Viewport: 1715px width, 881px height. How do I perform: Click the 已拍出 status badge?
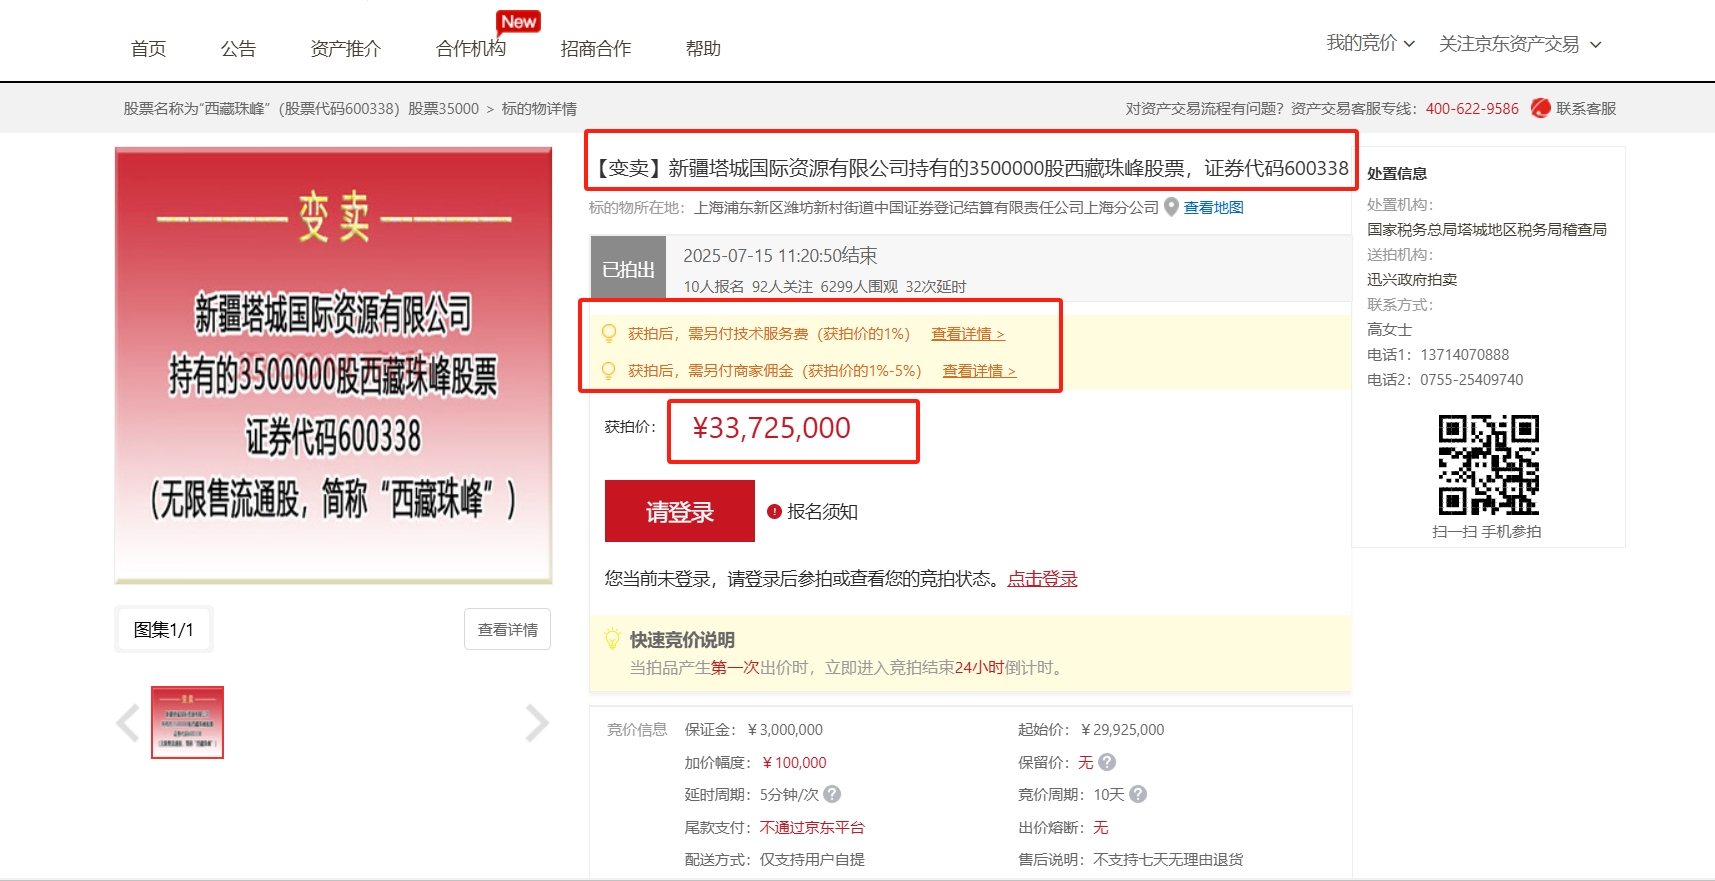click(628, 269)
